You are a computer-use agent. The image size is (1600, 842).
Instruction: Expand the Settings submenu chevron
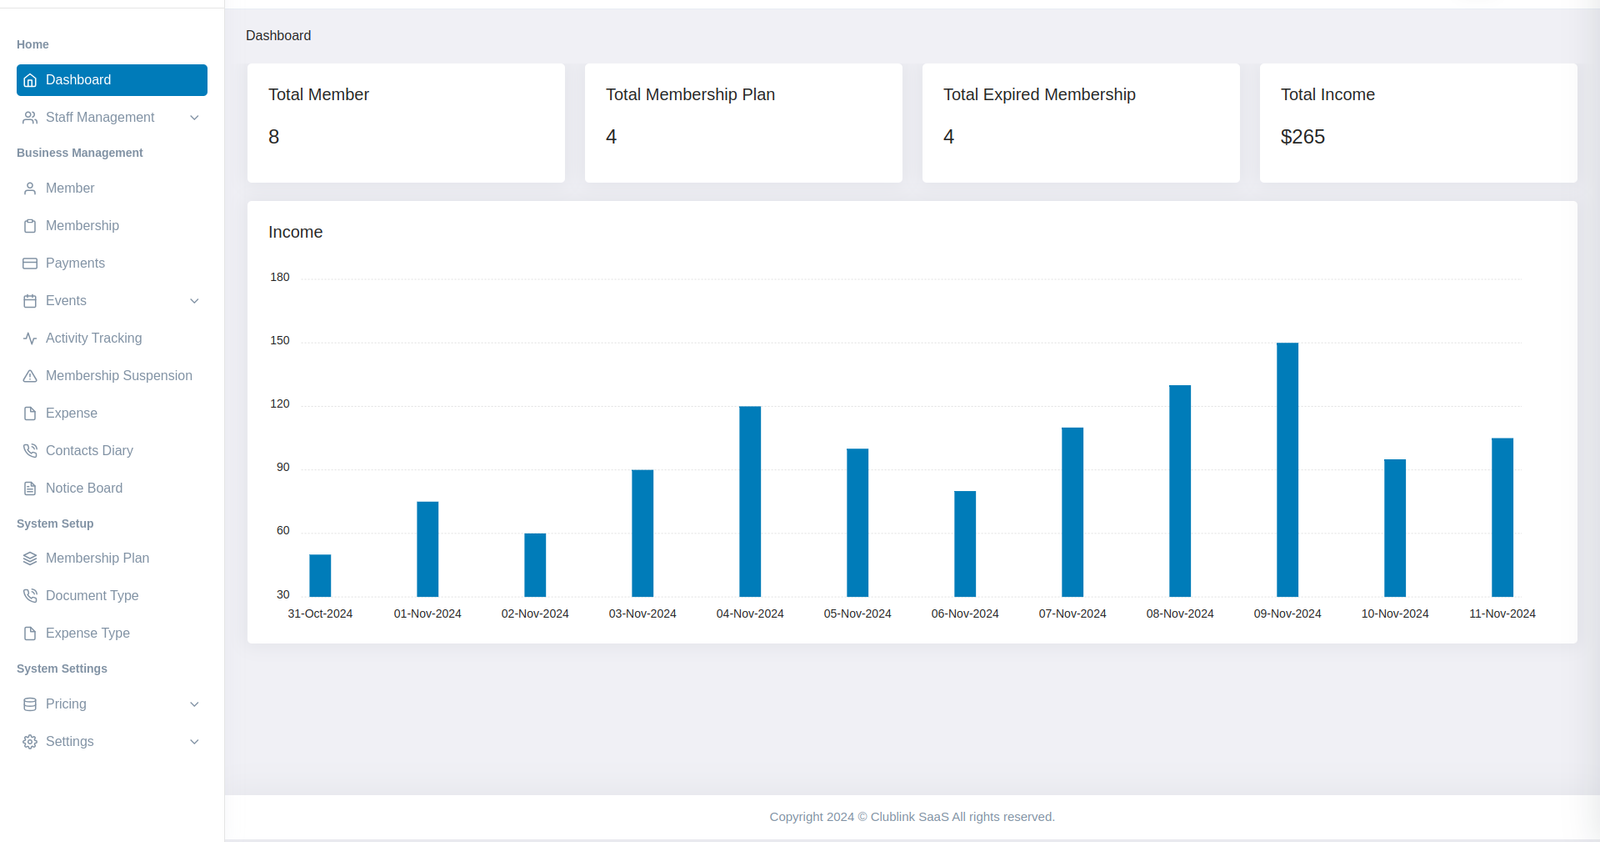194,742
